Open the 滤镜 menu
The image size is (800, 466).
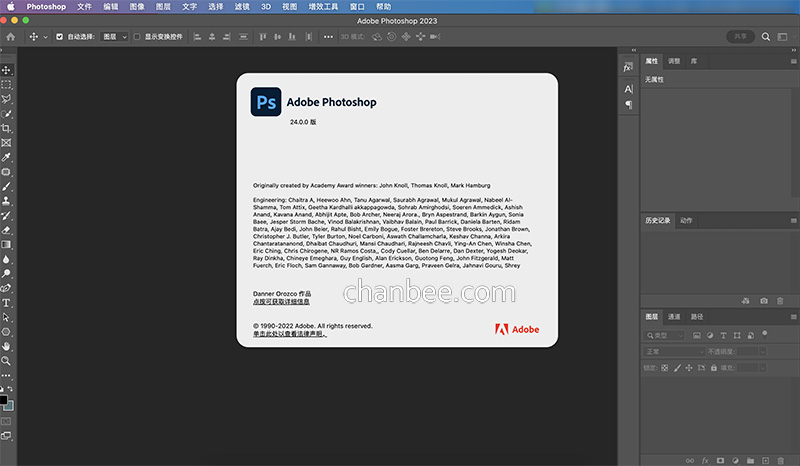pyautogui.click(x=242, y=7)
